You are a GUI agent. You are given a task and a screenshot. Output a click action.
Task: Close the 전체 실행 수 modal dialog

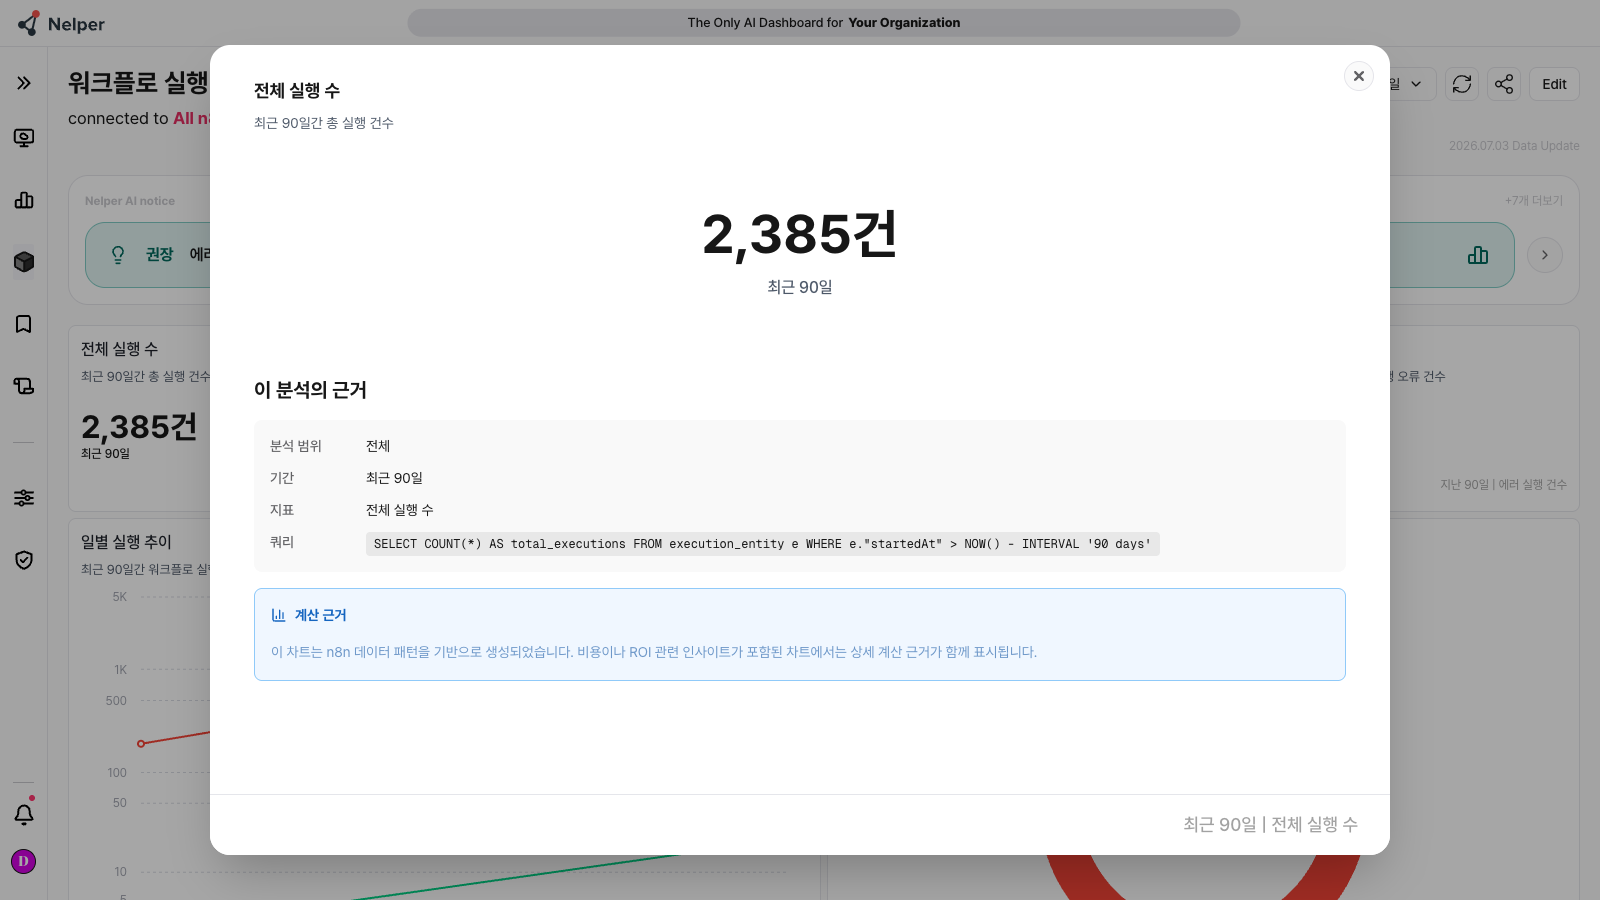[x=1358, y=76]
